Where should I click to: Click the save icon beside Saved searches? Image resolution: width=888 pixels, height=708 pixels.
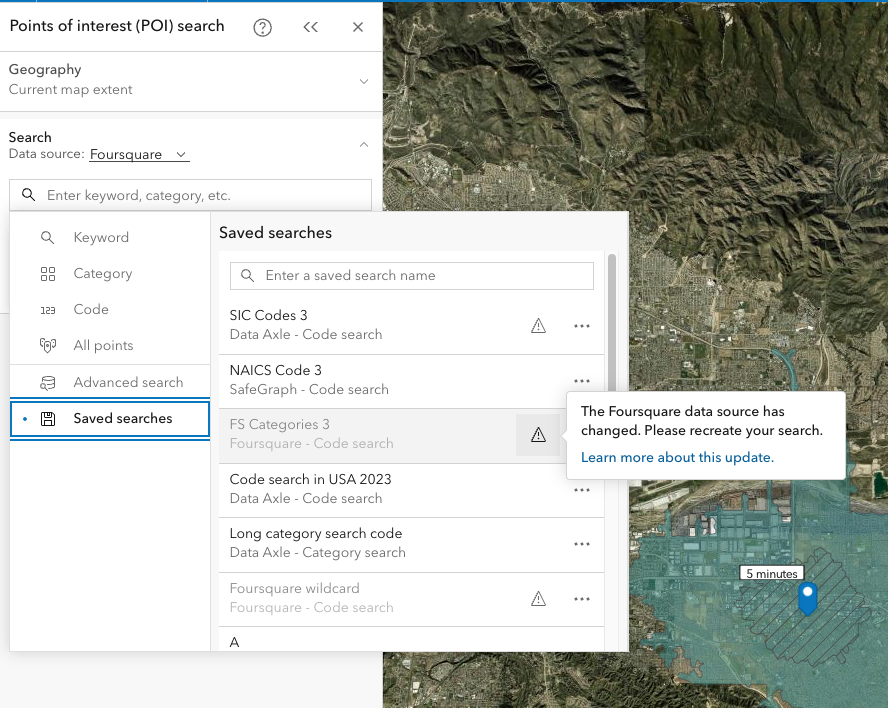click(47, 418)
